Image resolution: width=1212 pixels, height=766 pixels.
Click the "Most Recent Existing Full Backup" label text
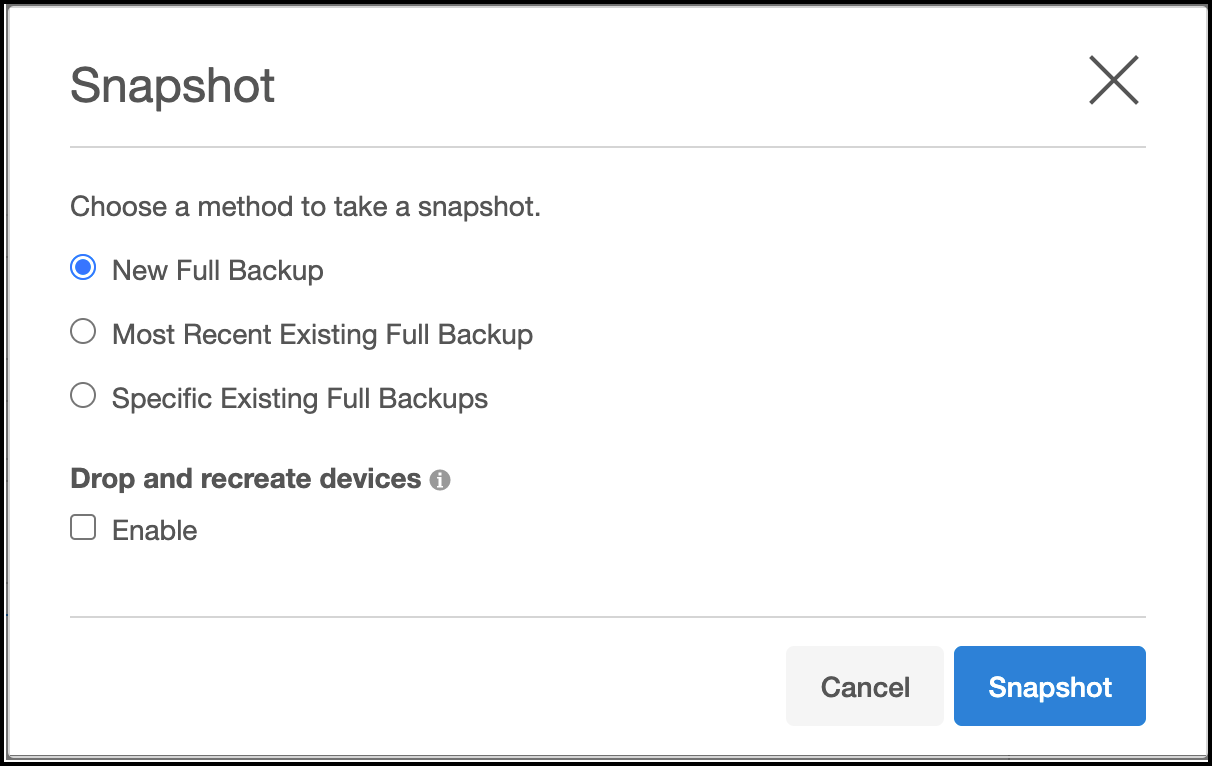(322, 334)
